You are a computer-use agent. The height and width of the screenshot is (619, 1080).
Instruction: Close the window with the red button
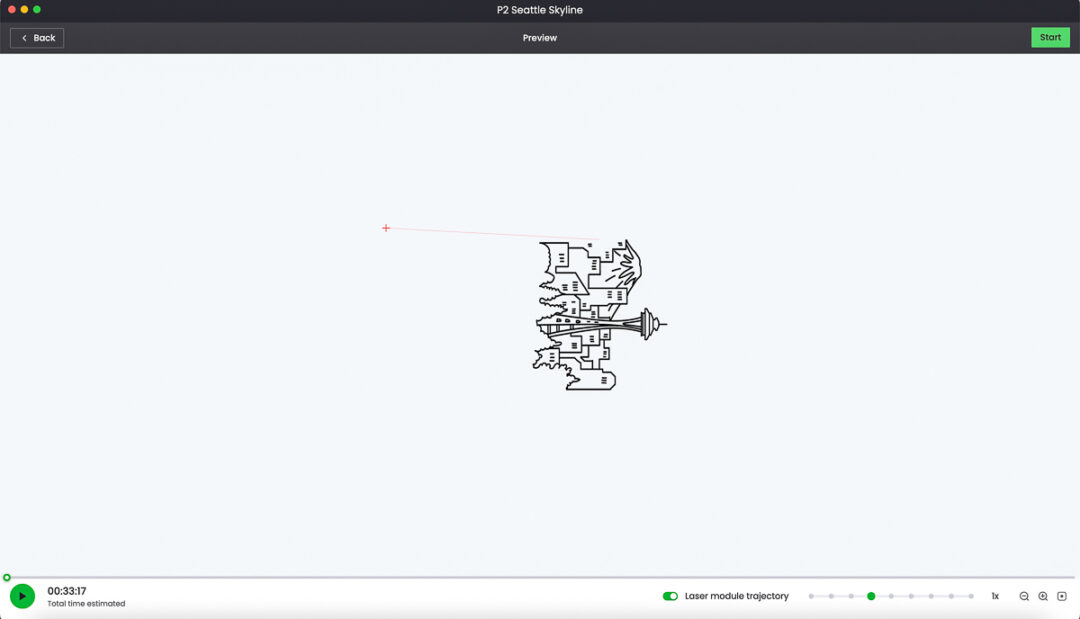click(x=12, y=9)
